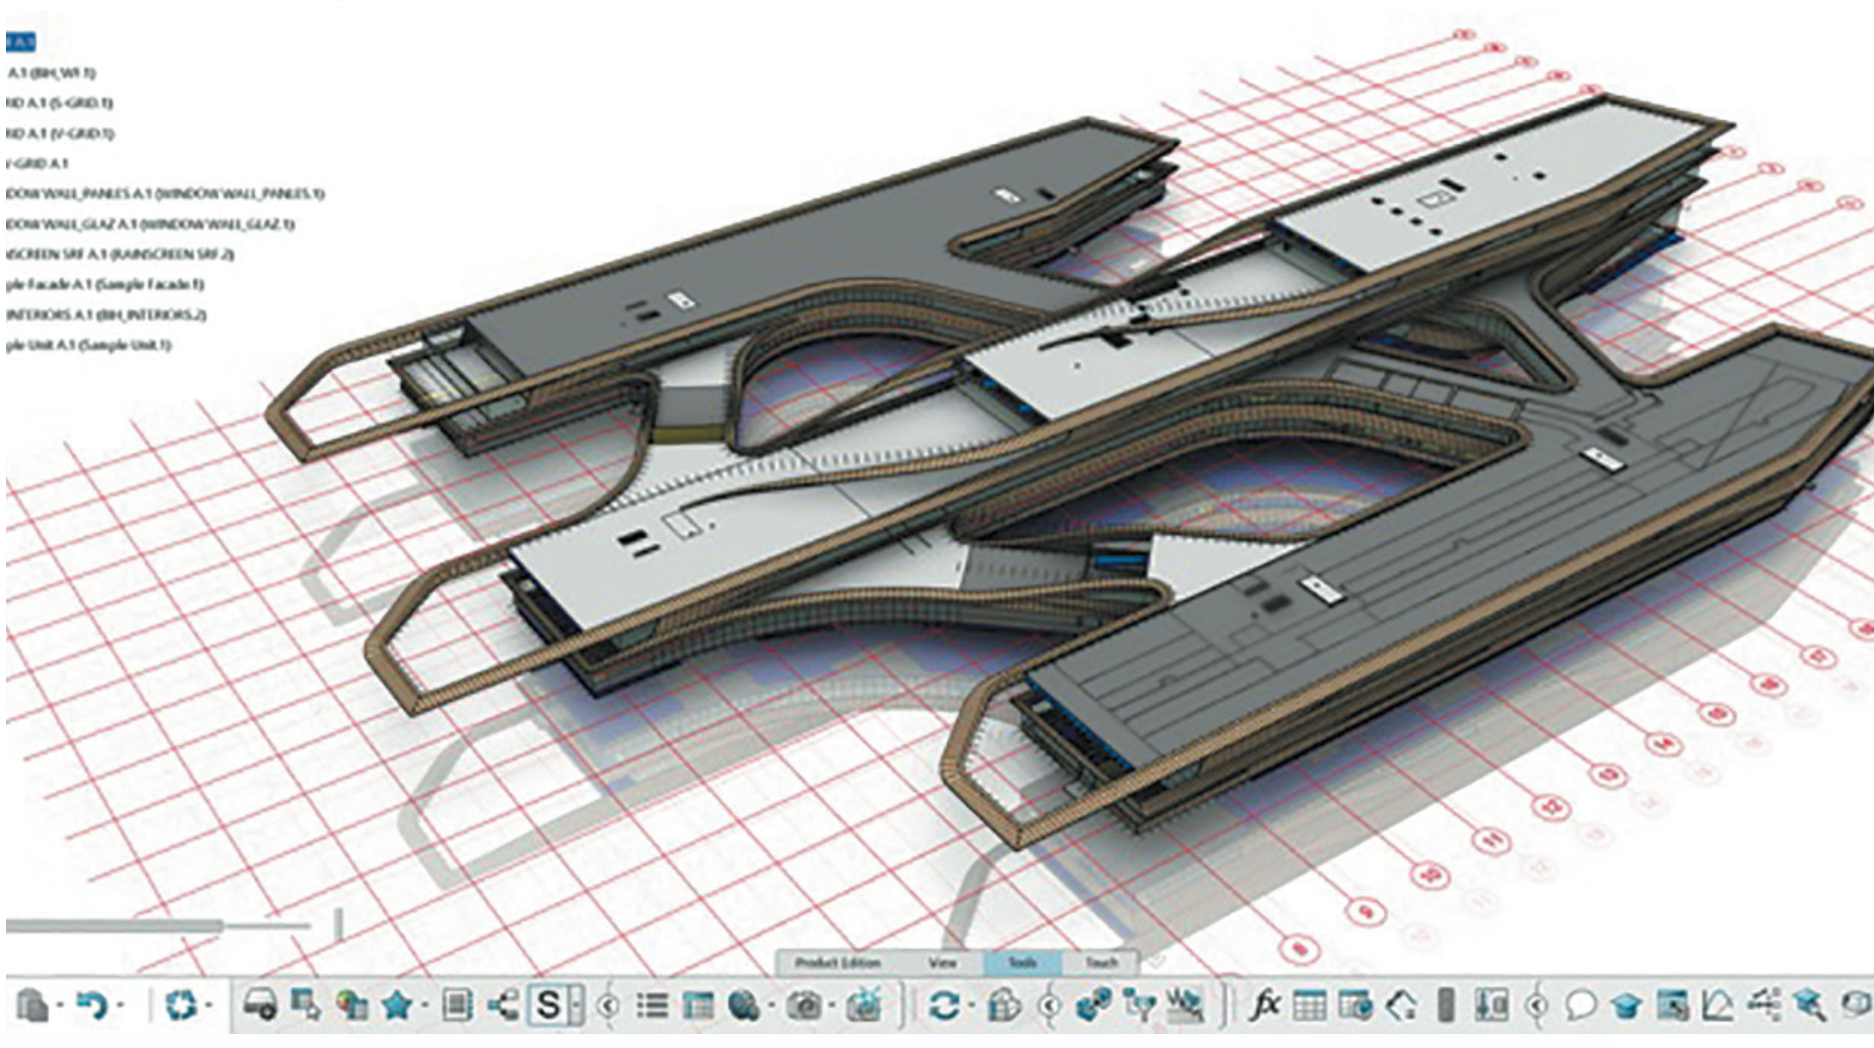The image size is (1874, 1048).
Task: Switch to the Product Edition tab
Action: coord(837,962)
